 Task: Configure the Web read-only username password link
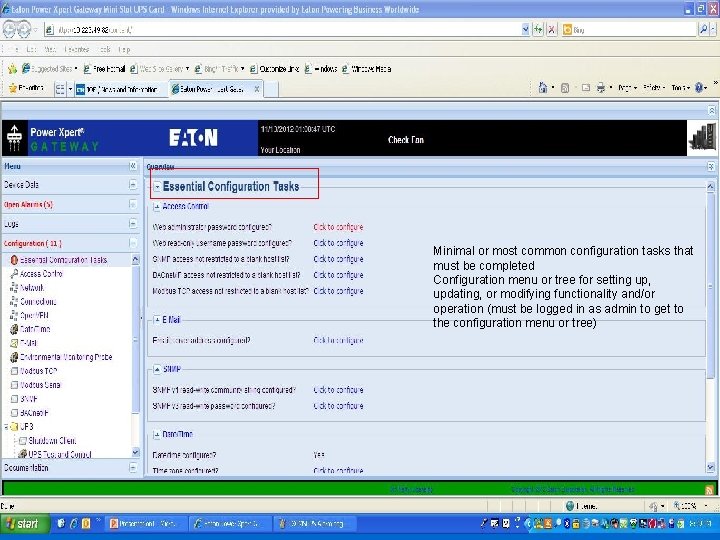click(x=338, y=243)
